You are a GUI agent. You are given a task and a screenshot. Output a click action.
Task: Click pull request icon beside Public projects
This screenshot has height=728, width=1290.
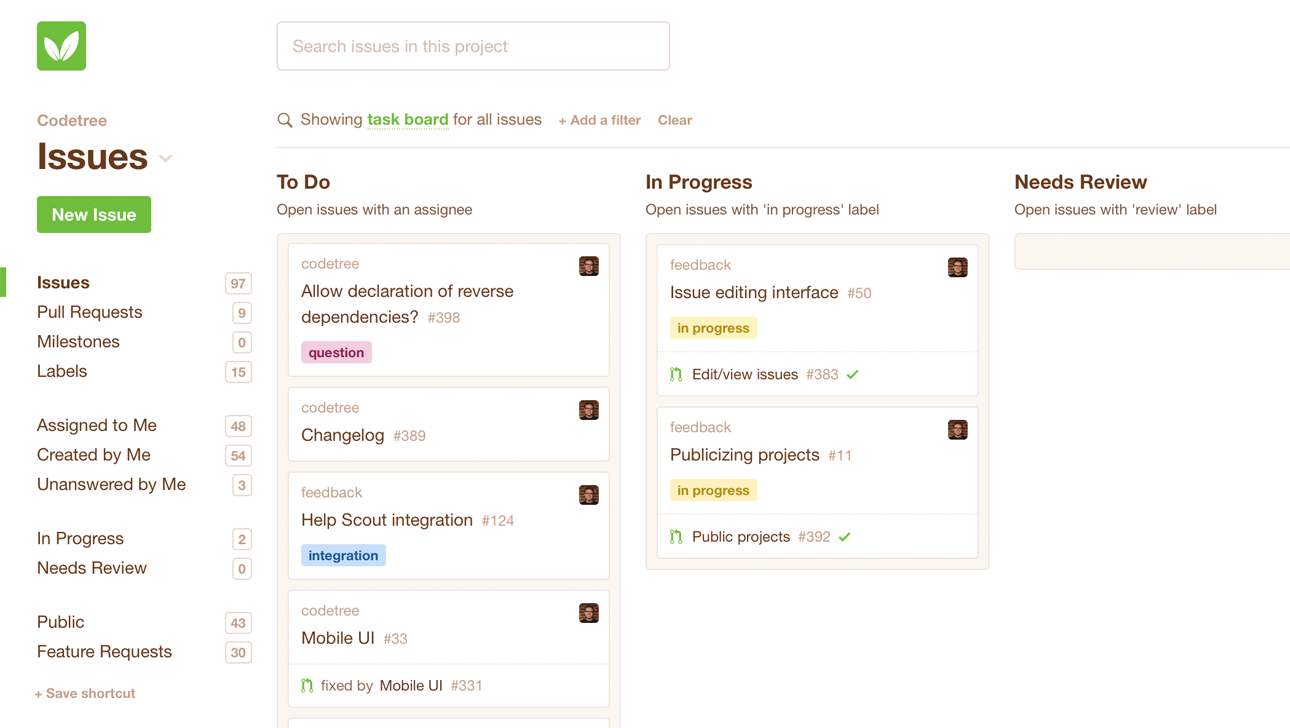coord(676,537)
